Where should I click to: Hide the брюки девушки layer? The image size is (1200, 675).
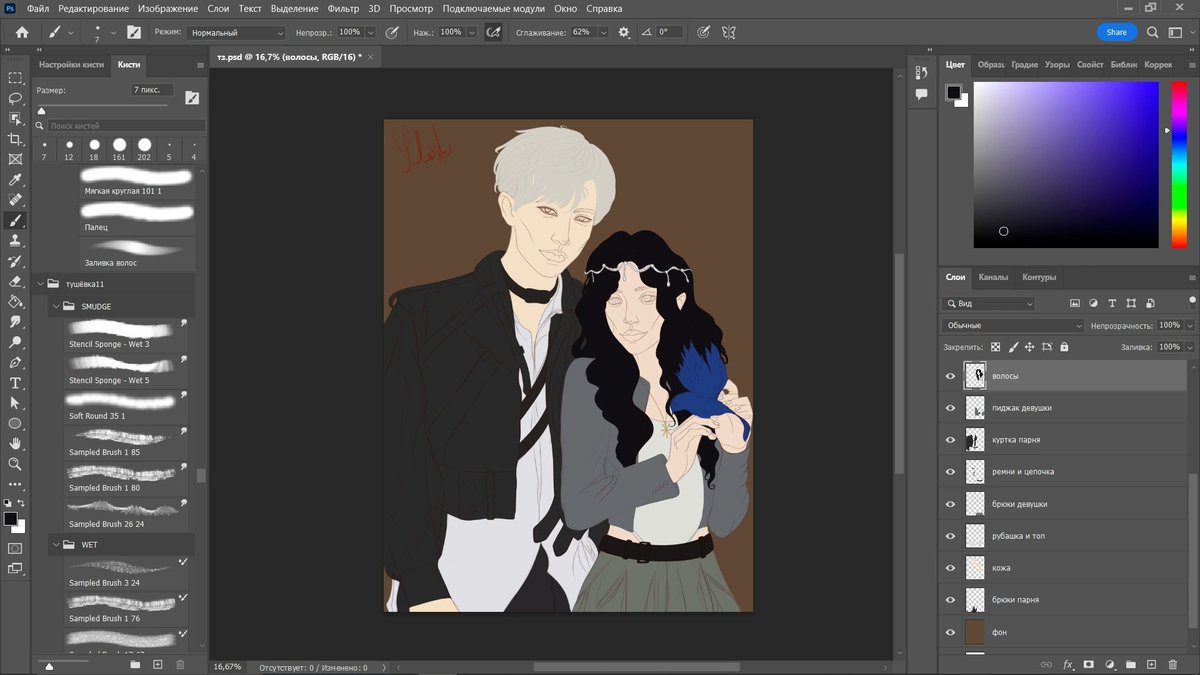[951, 504]
